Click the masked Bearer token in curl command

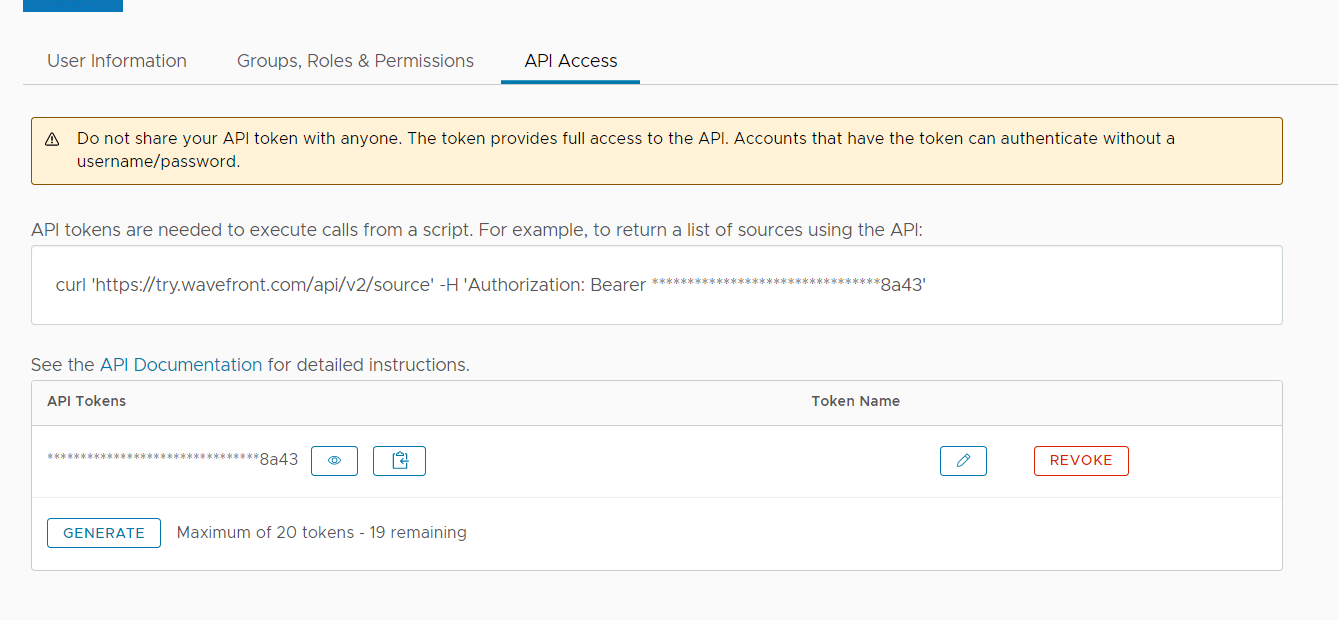coord(787,285)
